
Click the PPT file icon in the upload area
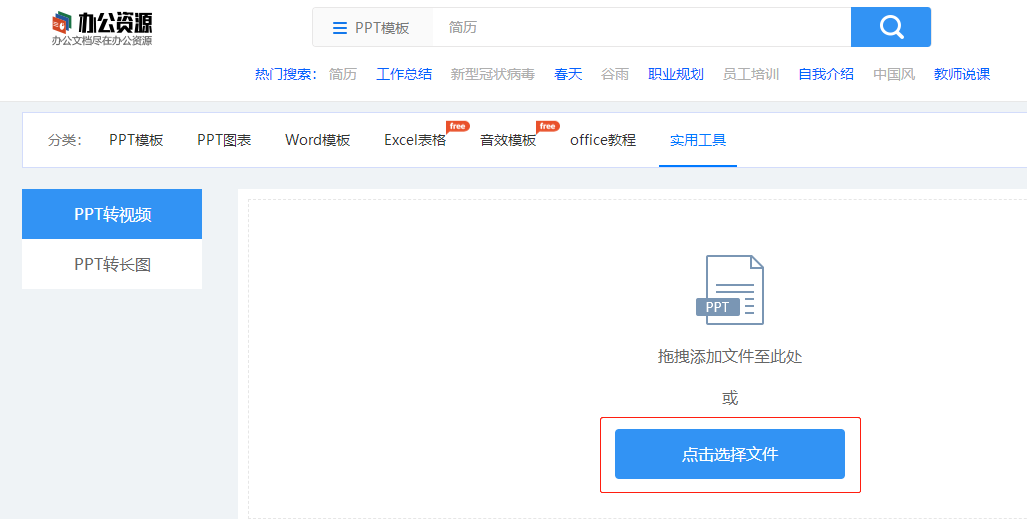tap(730, 290)
